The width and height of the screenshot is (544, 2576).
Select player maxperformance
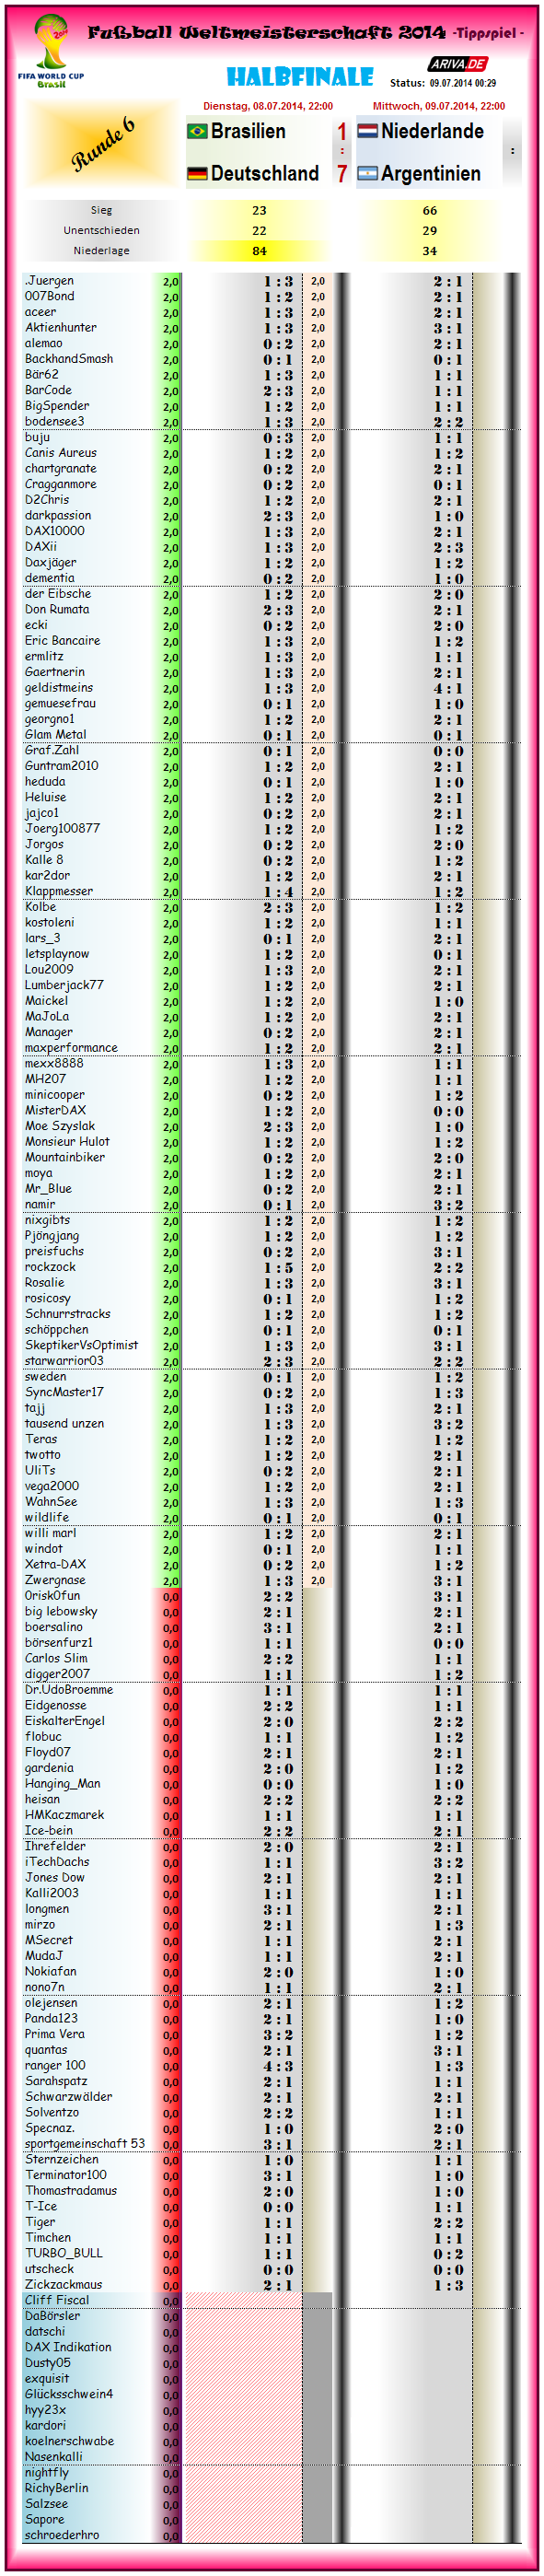click(71, 1048)
